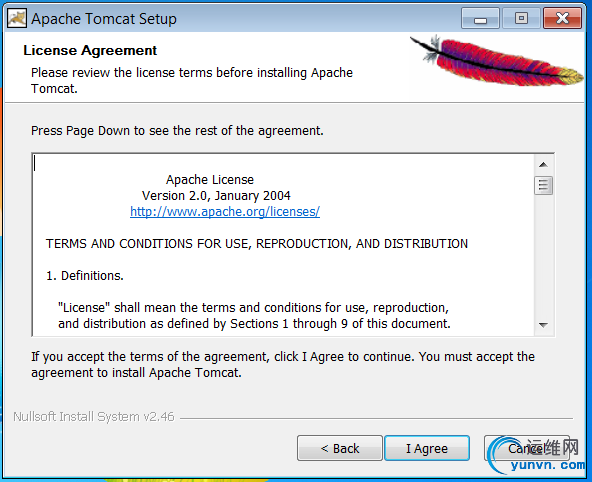Maximize the Apache Tomcat Setup window
Screen dimensions: 592x482
[x=521, y=18]
